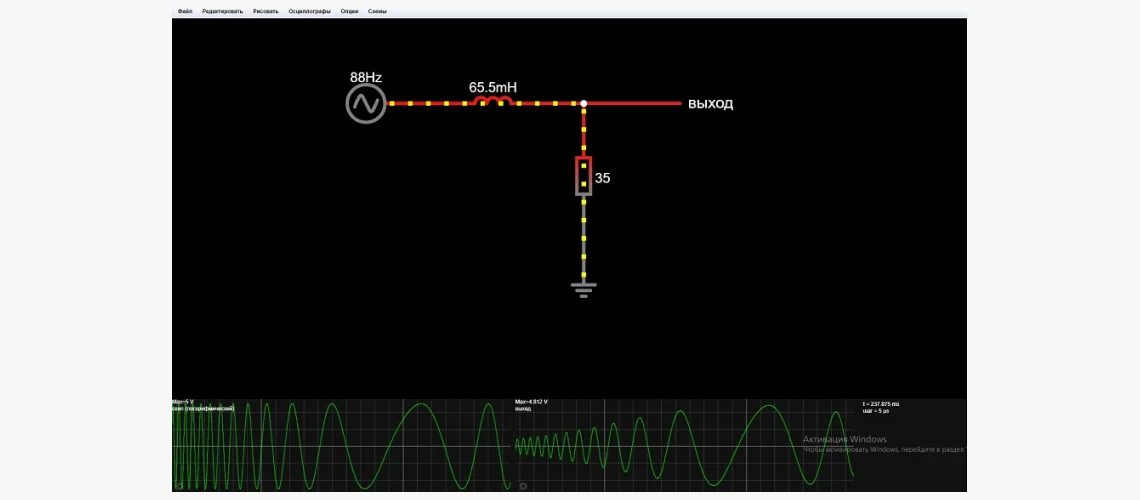Click the 65.5mH inductance value label
Screen dimensions: 1140x500
click(x=492, y=87)
